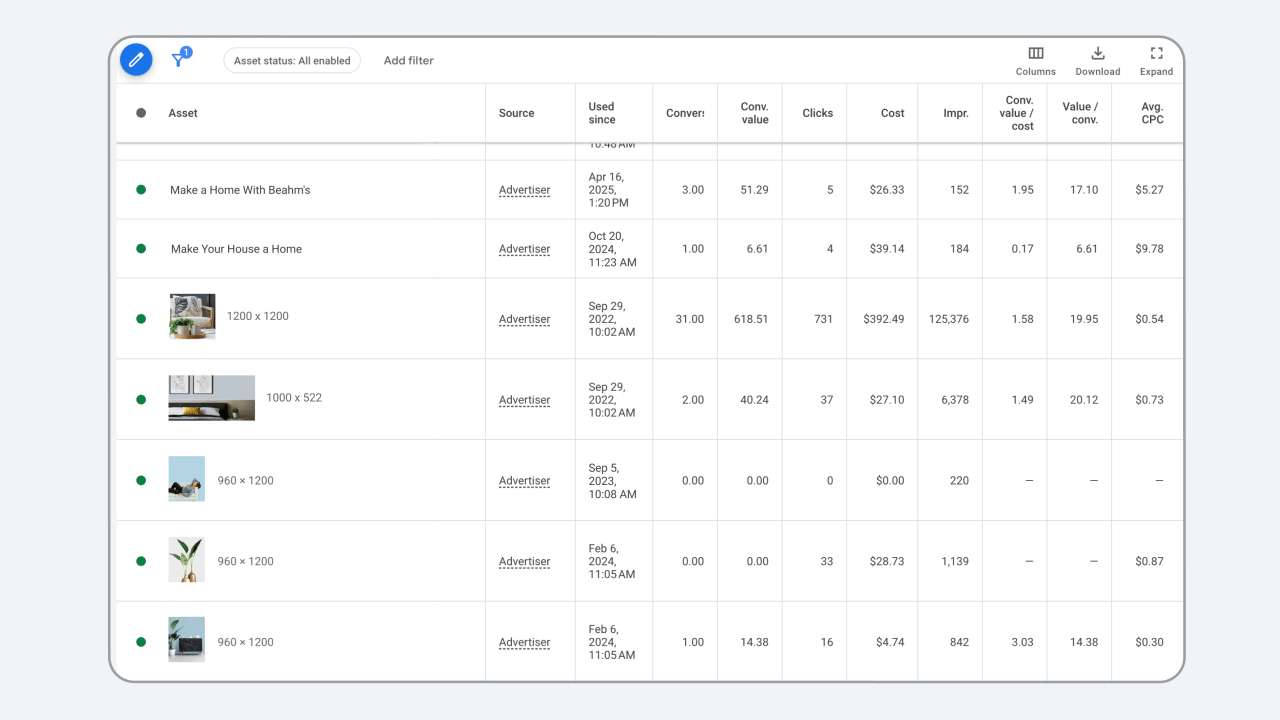
Task: Click the status dot column header
Action: [141, 113]
